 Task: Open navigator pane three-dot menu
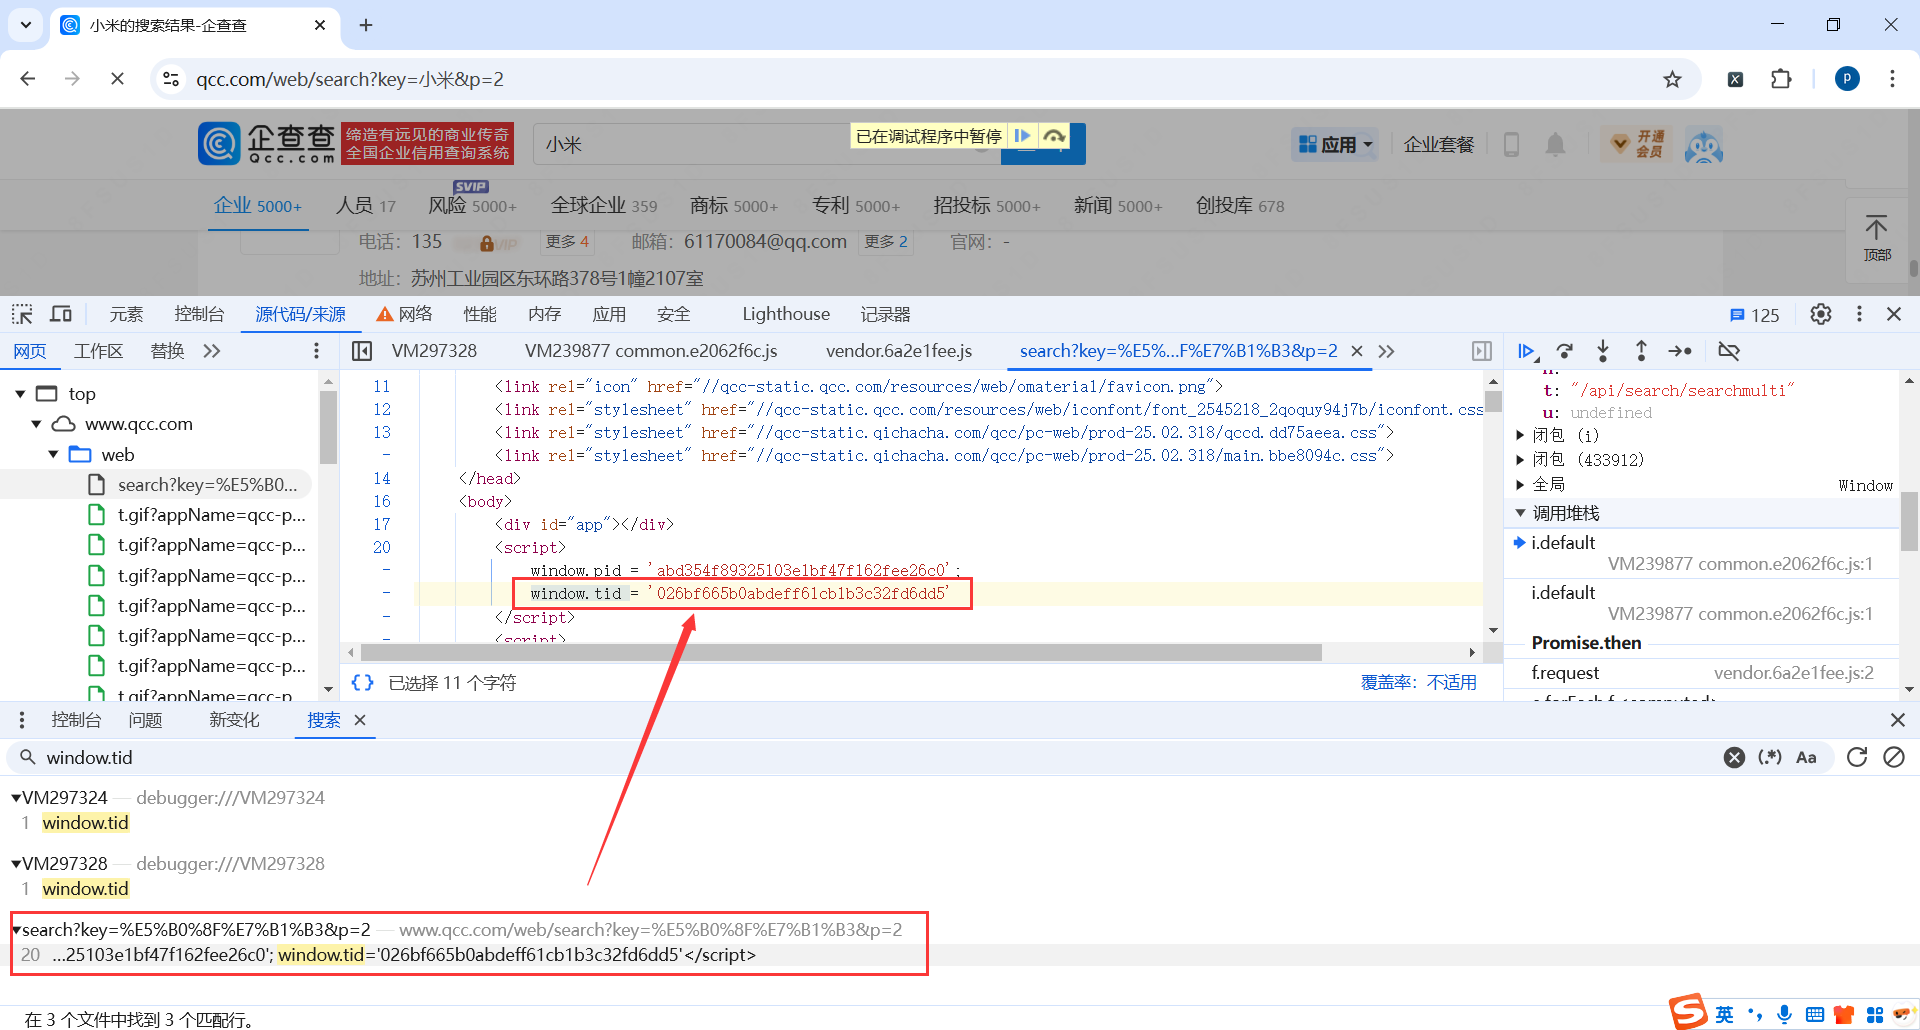pos(316,351)
